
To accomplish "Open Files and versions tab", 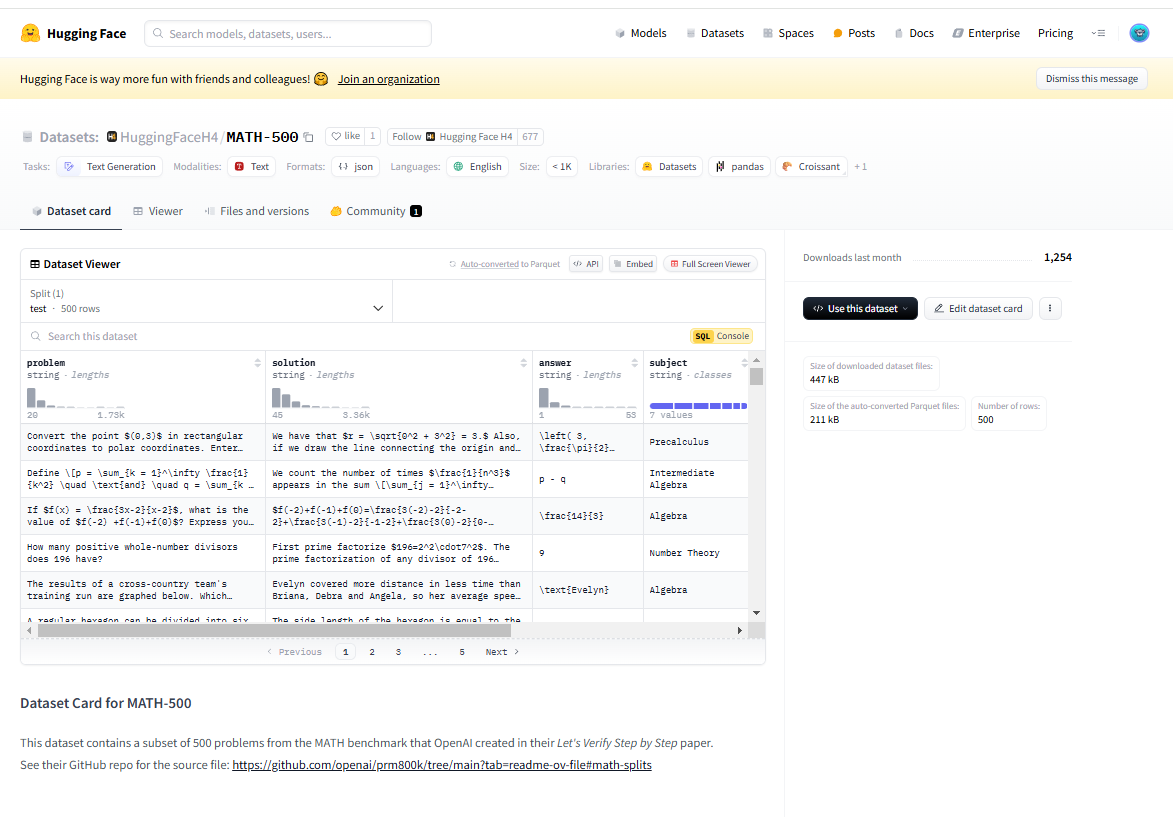I will pos(257,211).
